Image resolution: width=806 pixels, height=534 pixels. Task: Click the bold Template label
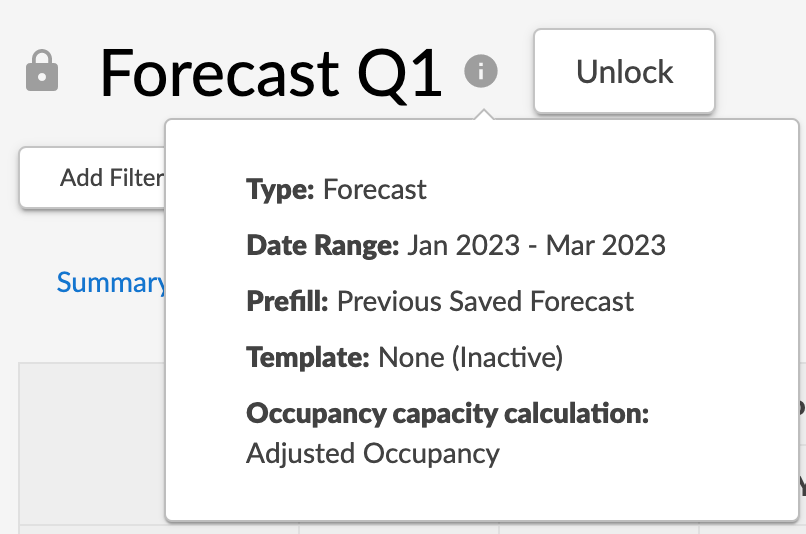pyautogui.click(x=308, y=357)
